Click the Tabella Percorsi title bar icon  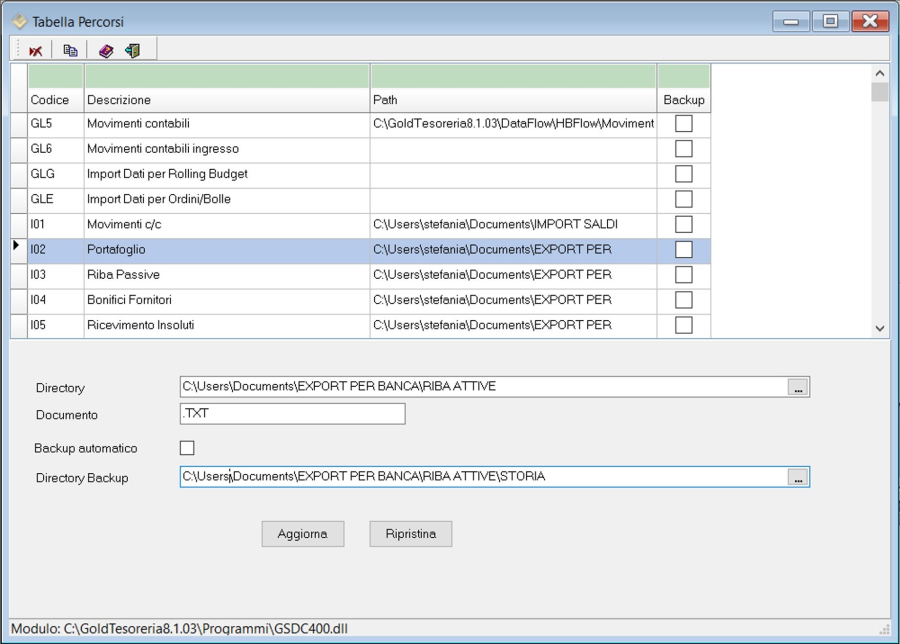click(x=18, y=21)
